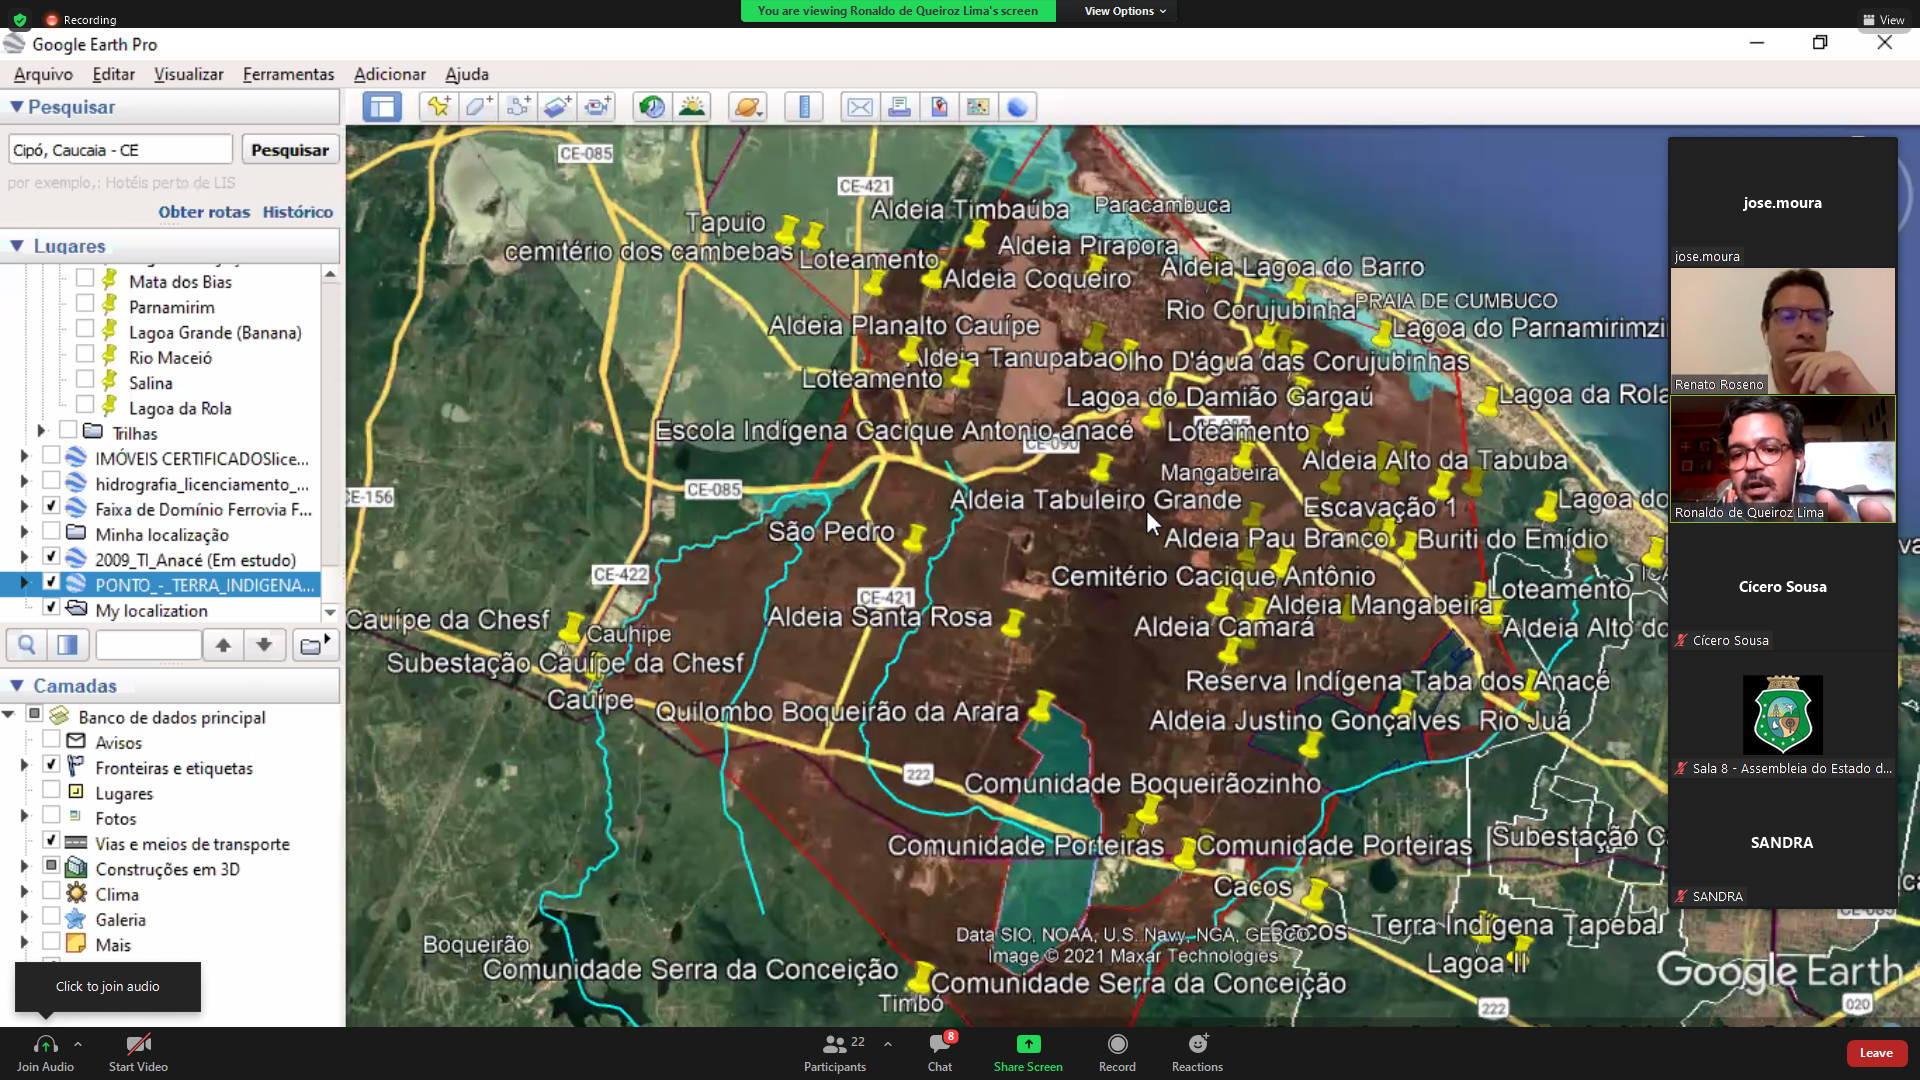The height and width of the screenshot is (1080, 1920).
Task: Enable the Fotos layer checkbox
Action: tap(51, 816)
